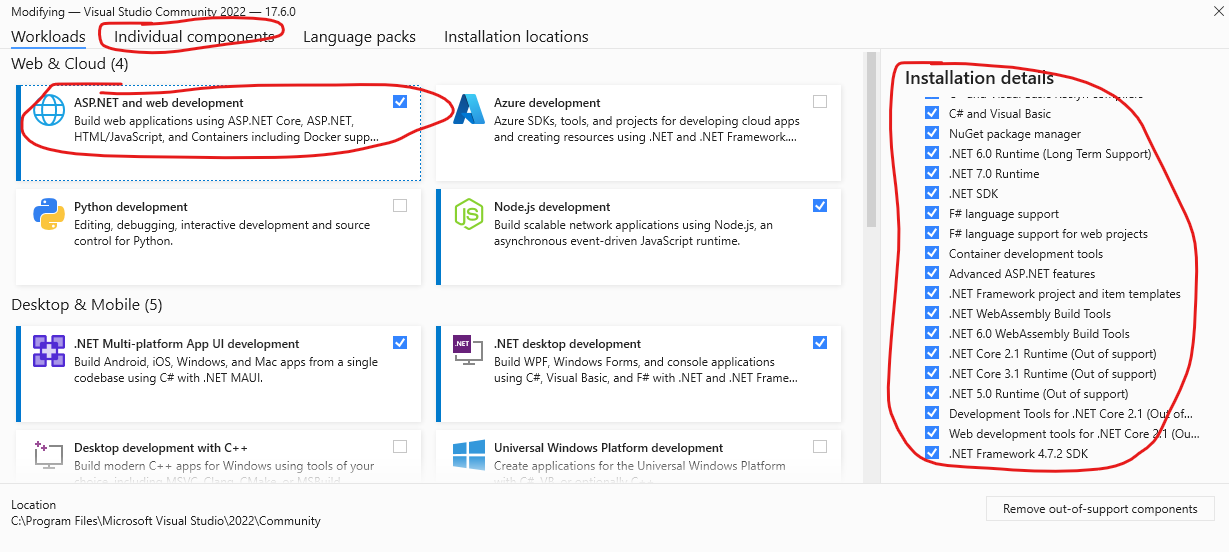Uncheck the .NET 7.0 Runtime component

[x=932, y=173]
